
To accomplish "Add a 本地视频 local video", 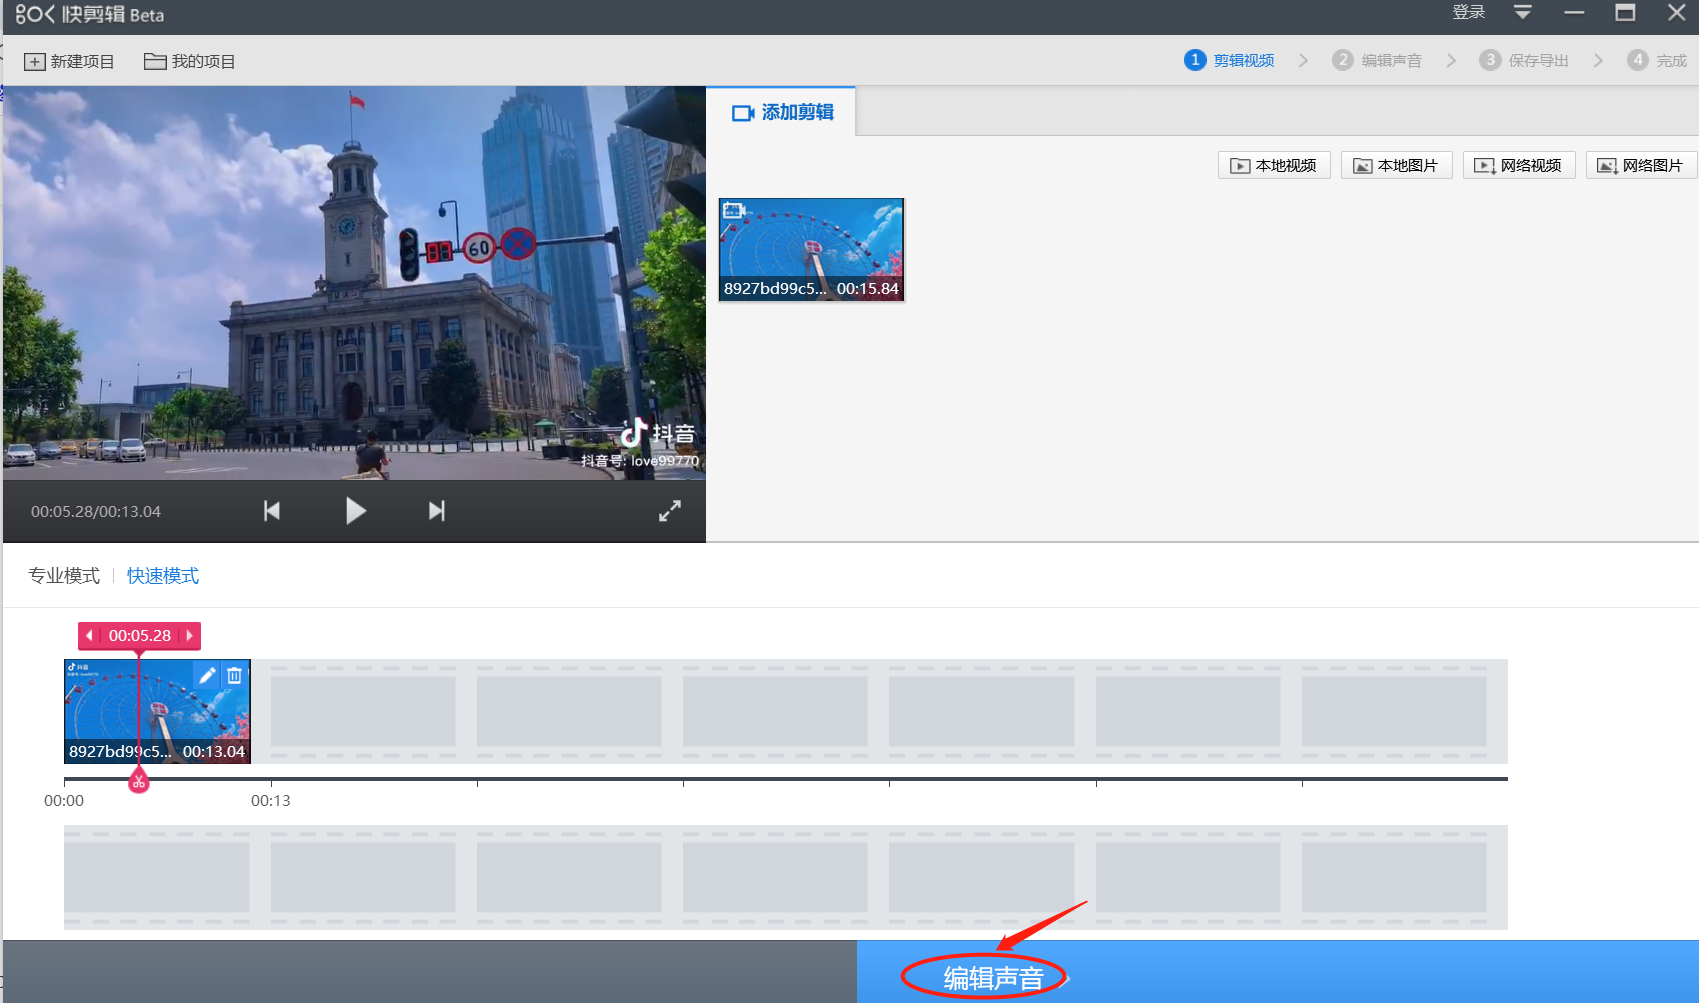I will coord(1274,165).
